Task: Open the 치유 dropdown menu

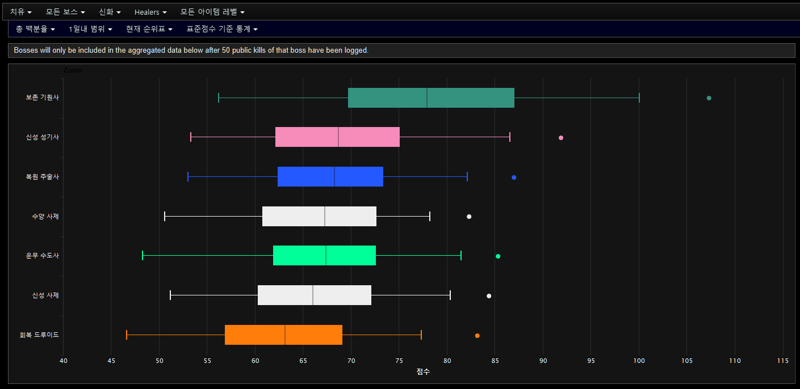Action: [20, 11]
